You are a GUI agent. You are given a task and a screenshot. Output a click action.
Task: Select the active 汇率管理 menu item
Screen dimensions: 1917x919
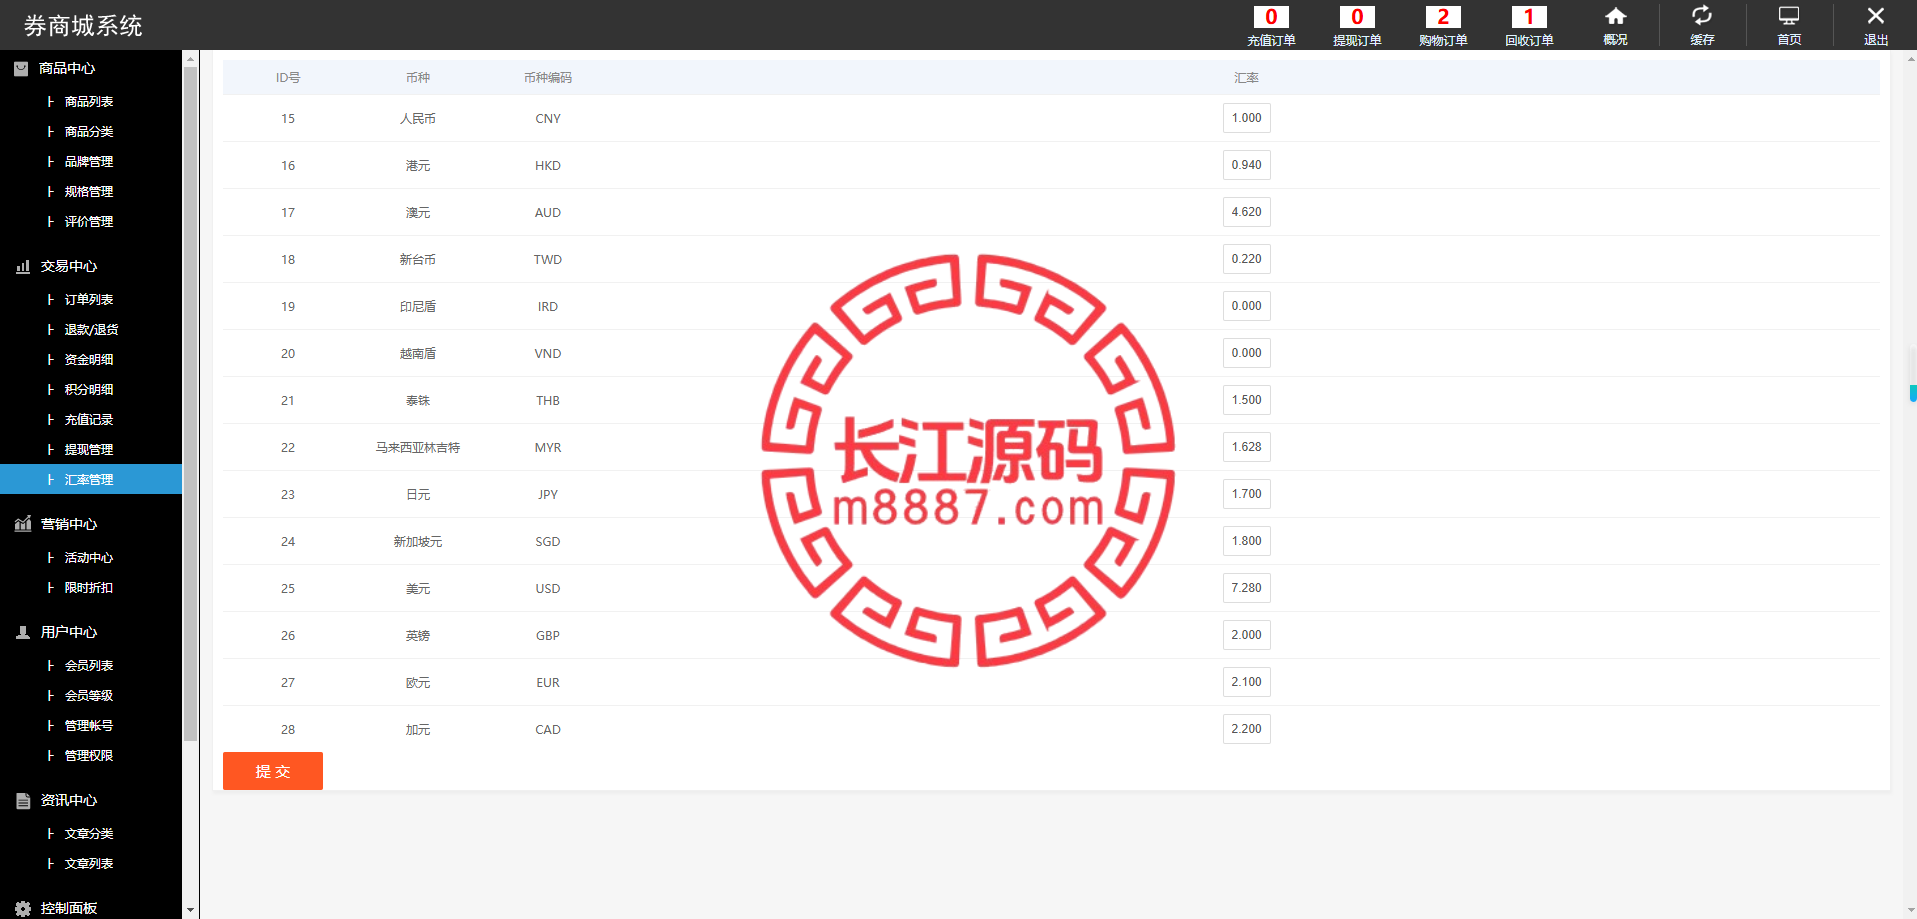tap(91, 480)
